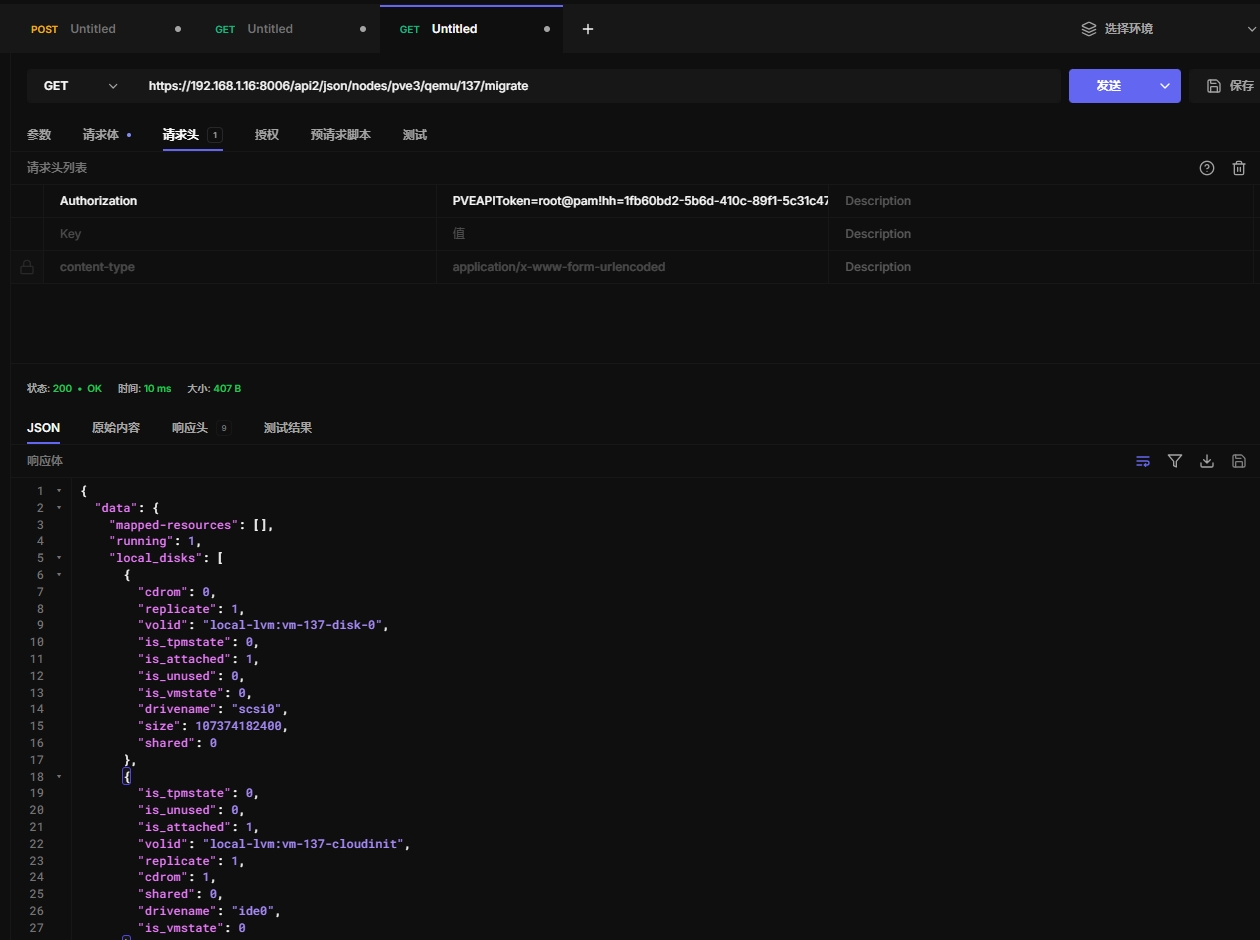Switch to the POST Untitled tab
The width and height of the screenshot is (1260, 940).
90,29
